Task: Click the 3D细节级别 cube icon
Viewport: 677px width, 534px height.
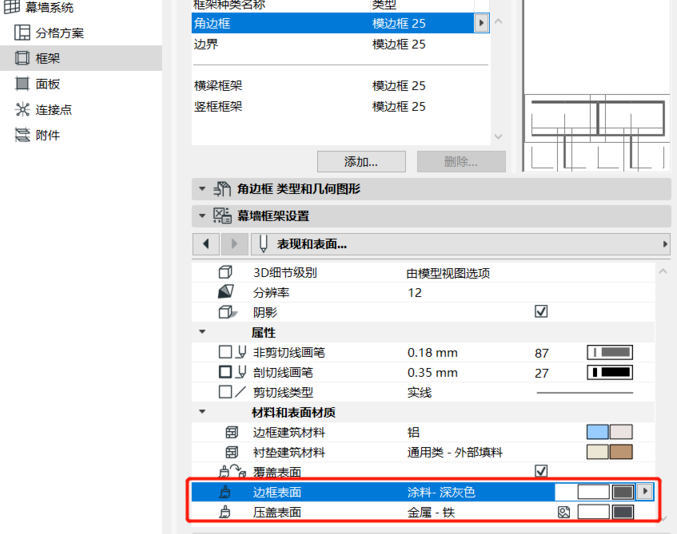Action: click(225, 272)
